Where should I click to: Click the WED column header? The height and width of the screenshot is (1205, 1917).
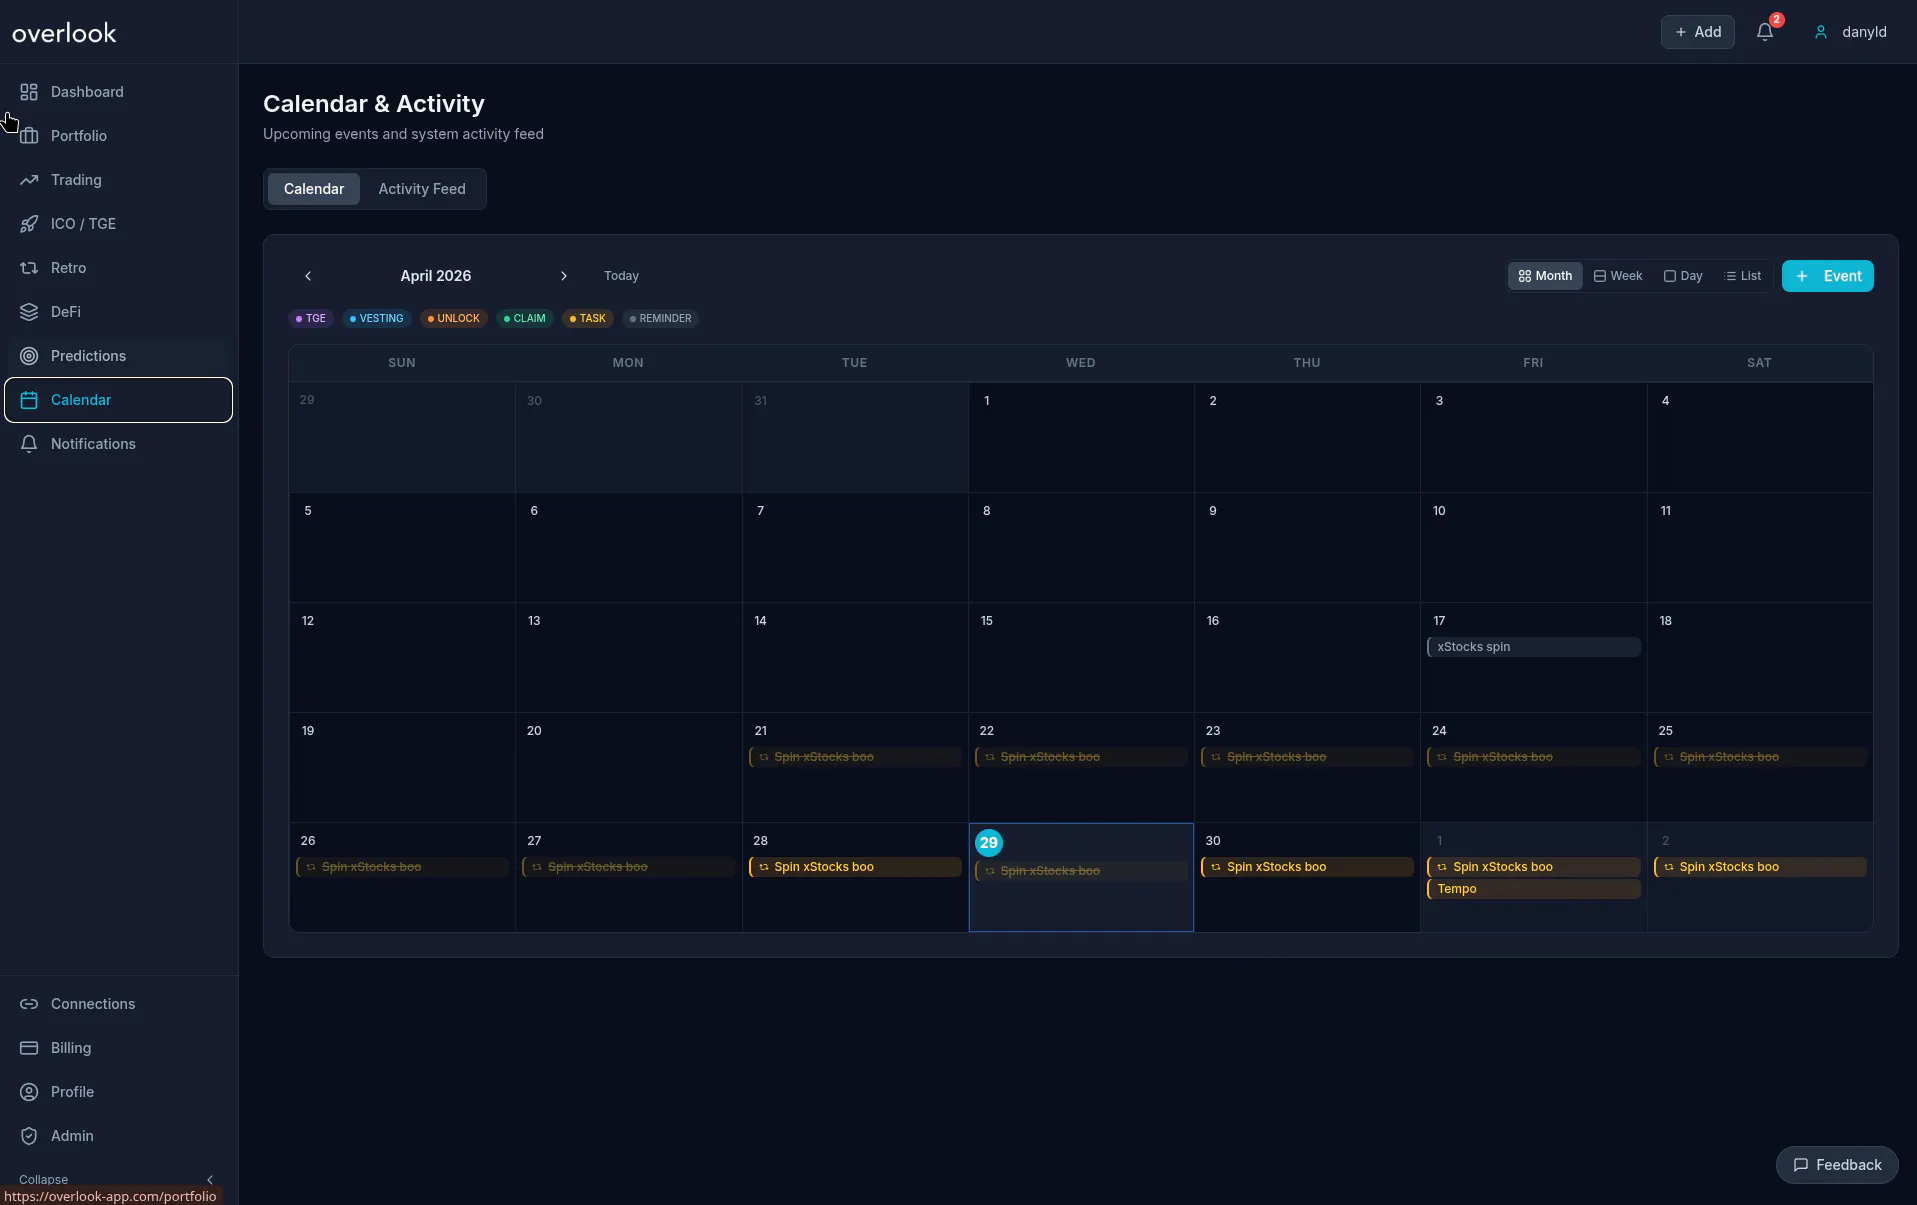tap(1080, 363)
